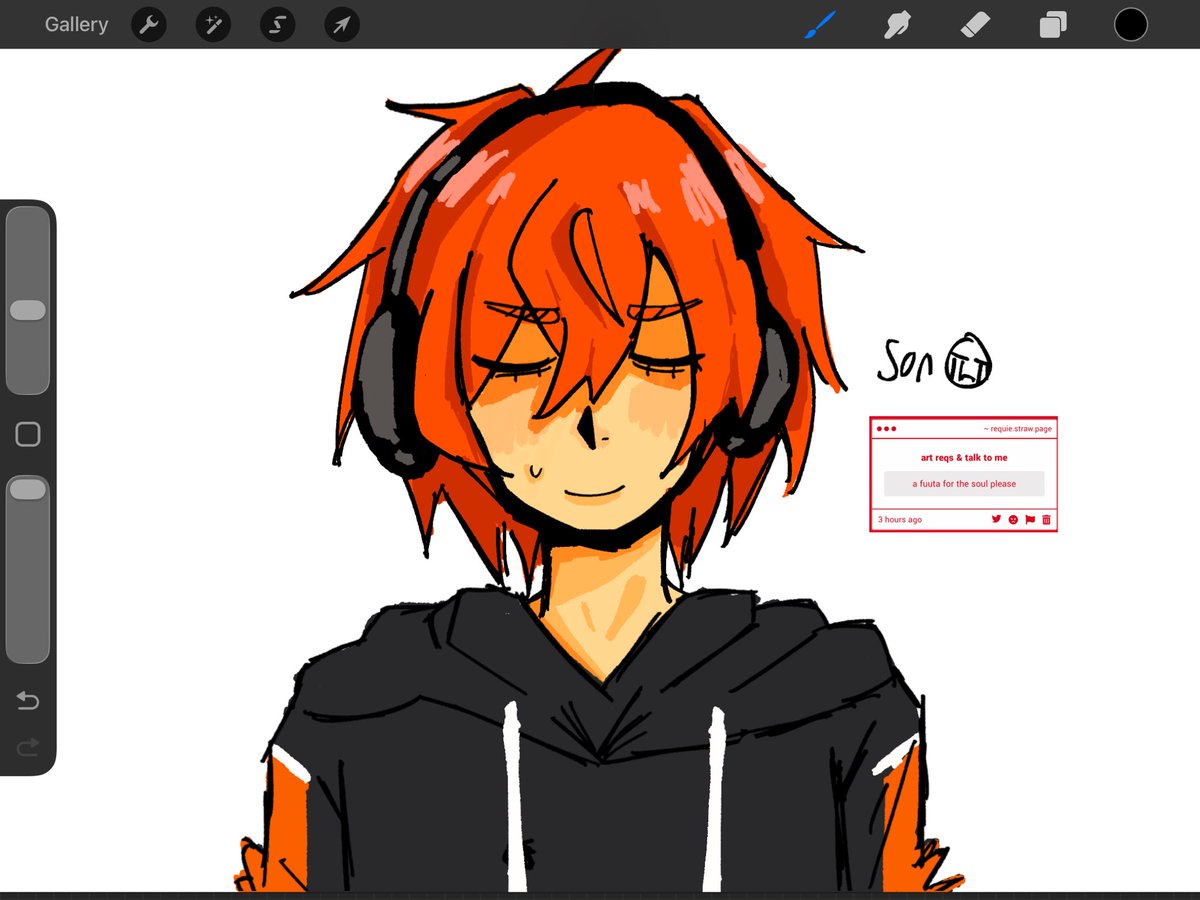Undo the last stroke

click(28, 700)
